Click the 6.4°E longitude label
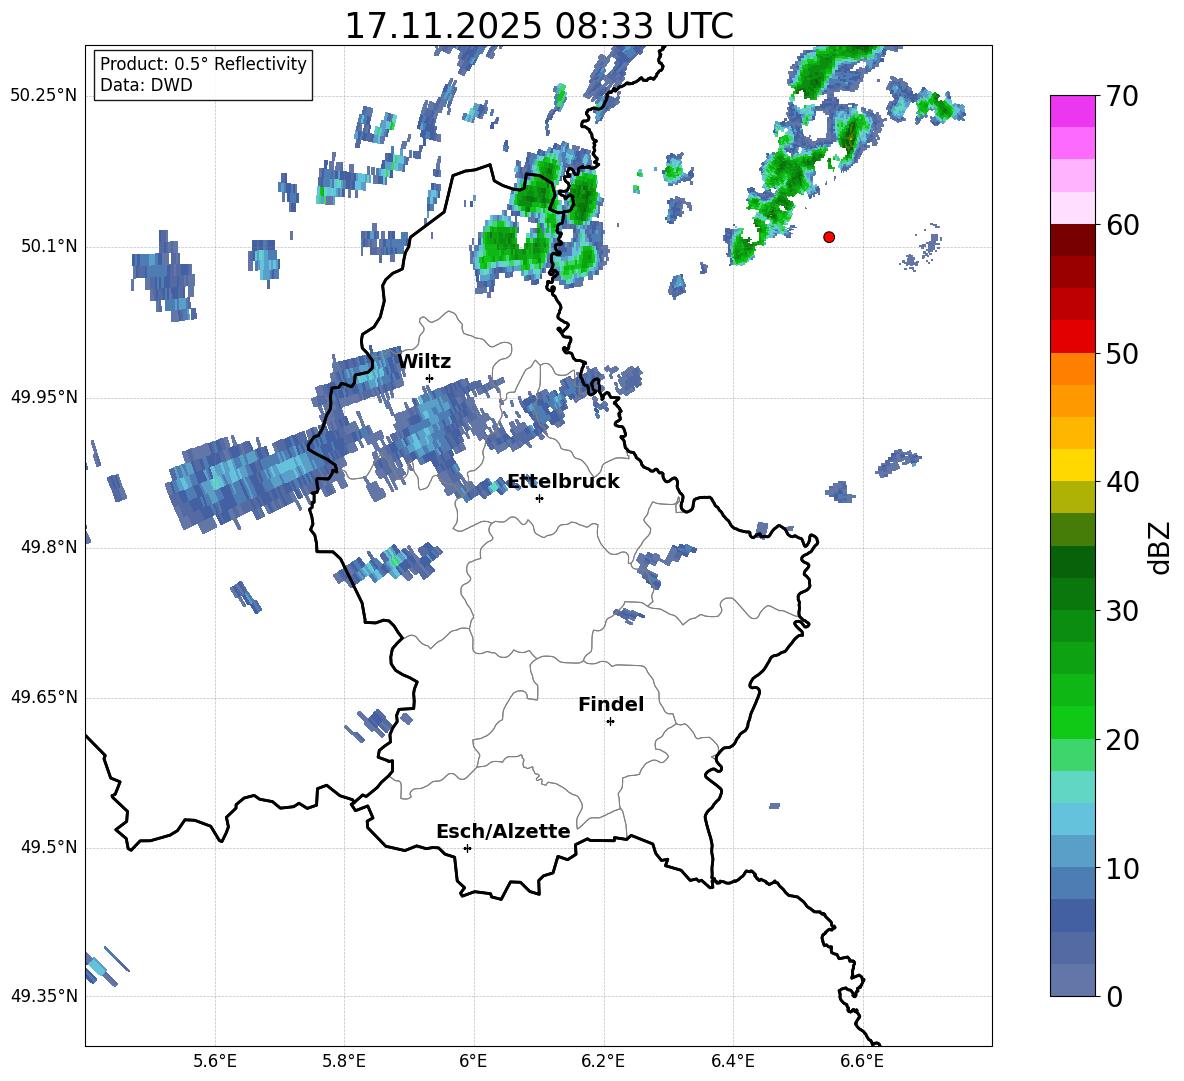Image resolution: width=1184 pixels, height=1081 pixels. [x=732, y=1061]
